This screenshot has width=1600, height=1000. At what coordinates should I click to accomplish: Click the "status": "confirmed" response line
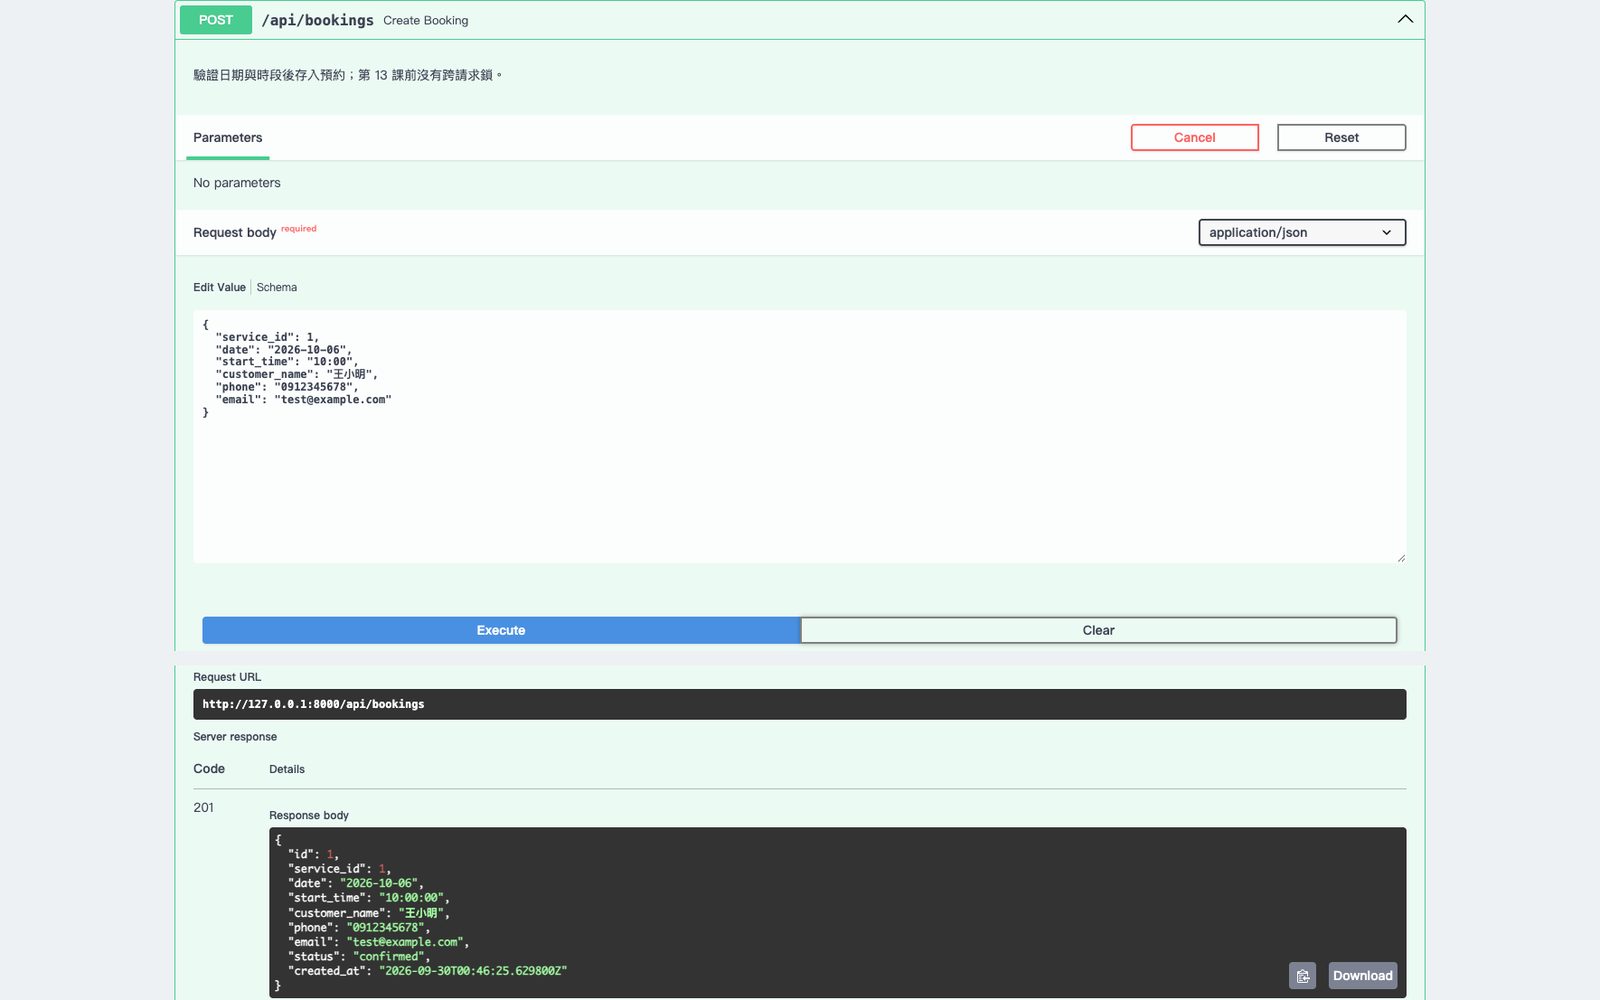coord(358,956)
